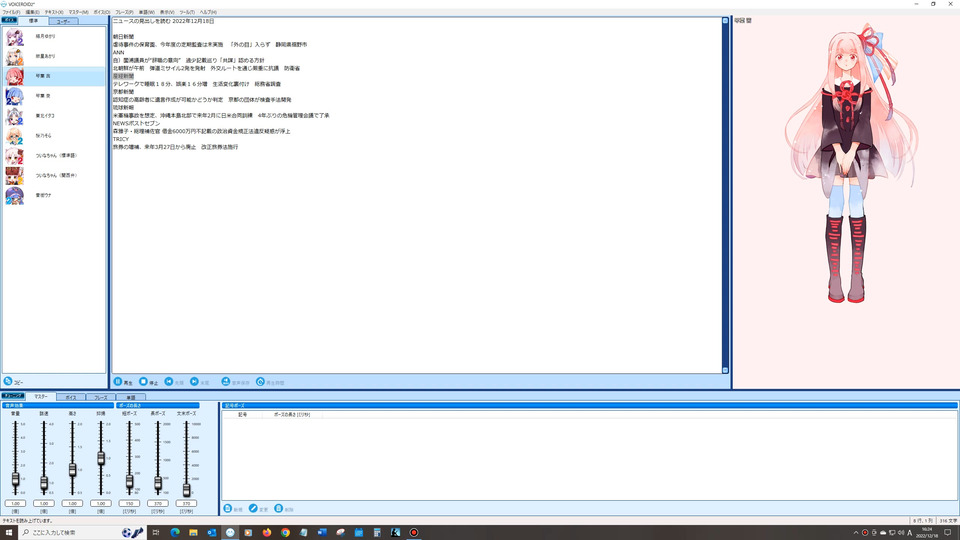
Task: Switch to the ボイス tuning tab
Action: coord(71,397)
